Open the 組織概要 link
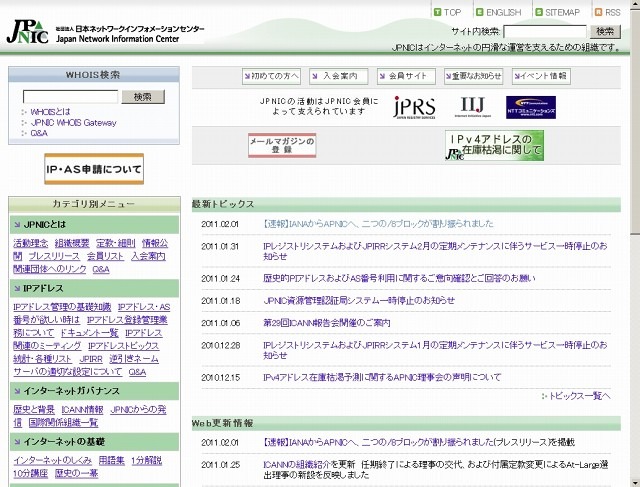The image size is (640, 487). [72, 243]
